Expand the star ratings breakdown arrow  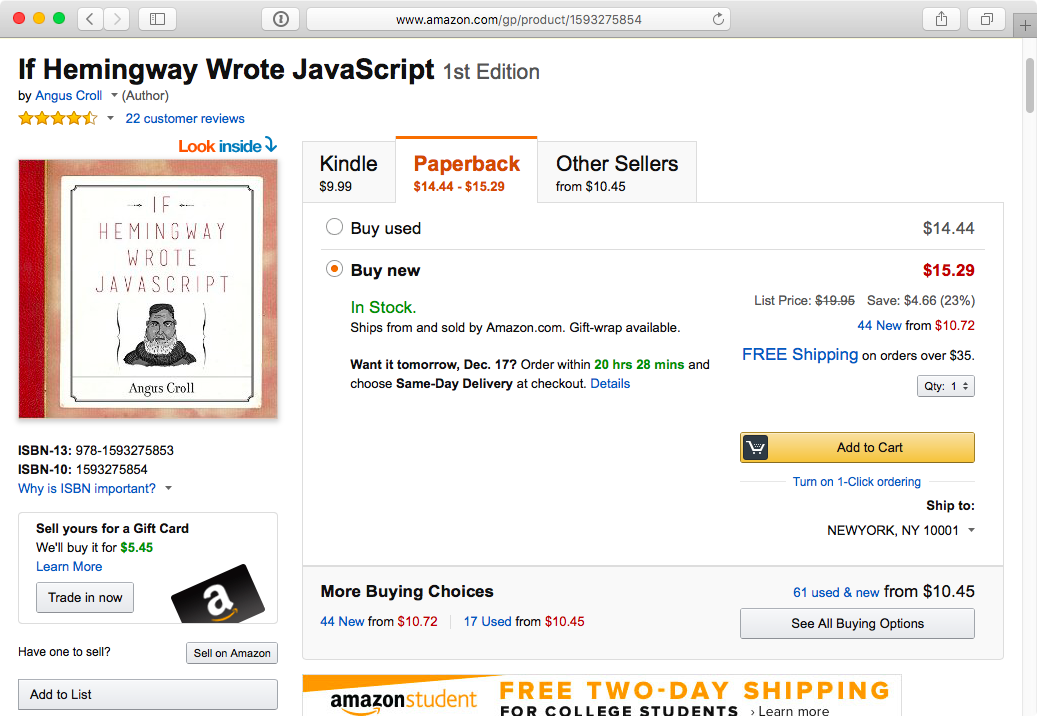[110, 118]
